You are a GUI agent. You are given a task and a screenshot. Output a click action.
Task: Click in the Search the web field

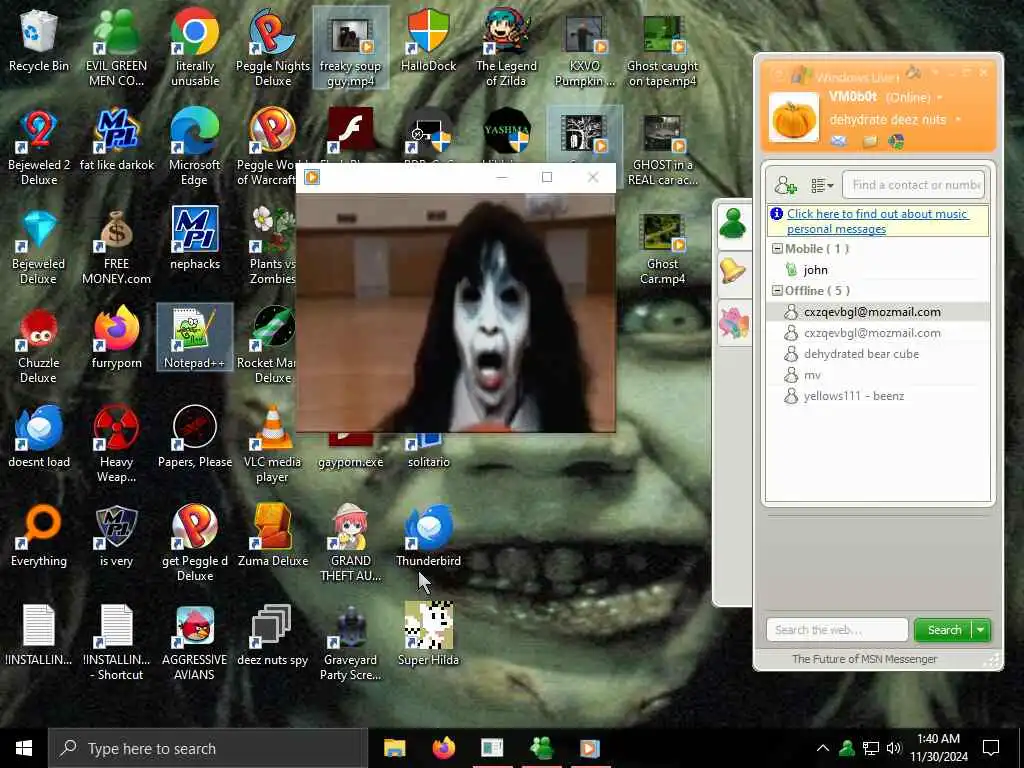(837, 630)
